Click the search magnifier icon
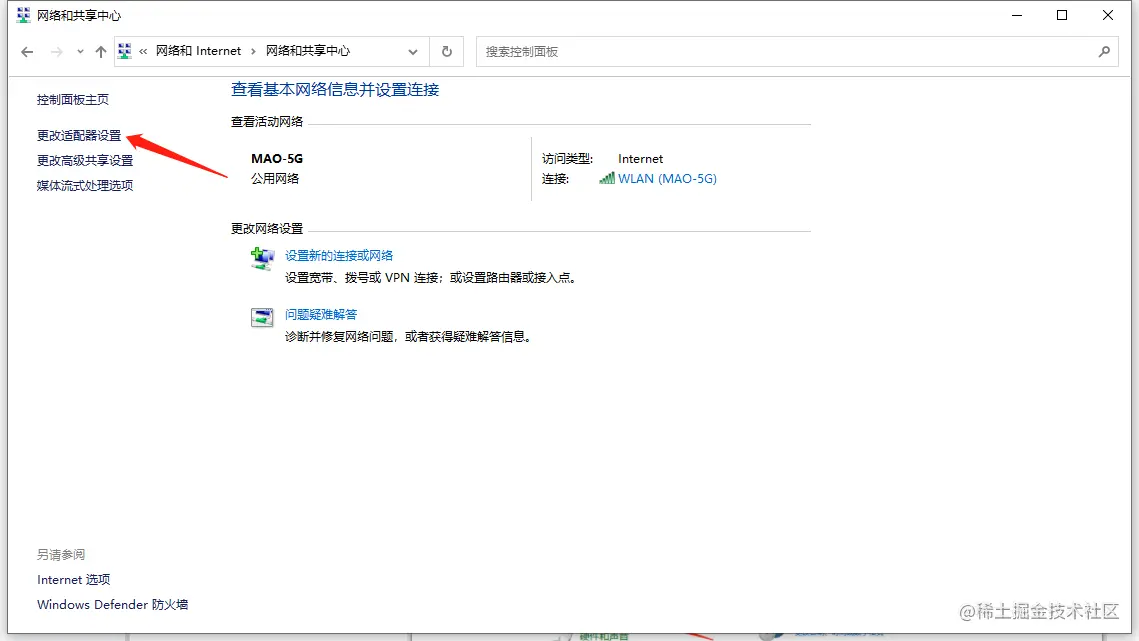The height and width of the screenshot is (641, 1139). click(x=1104, y=52)
